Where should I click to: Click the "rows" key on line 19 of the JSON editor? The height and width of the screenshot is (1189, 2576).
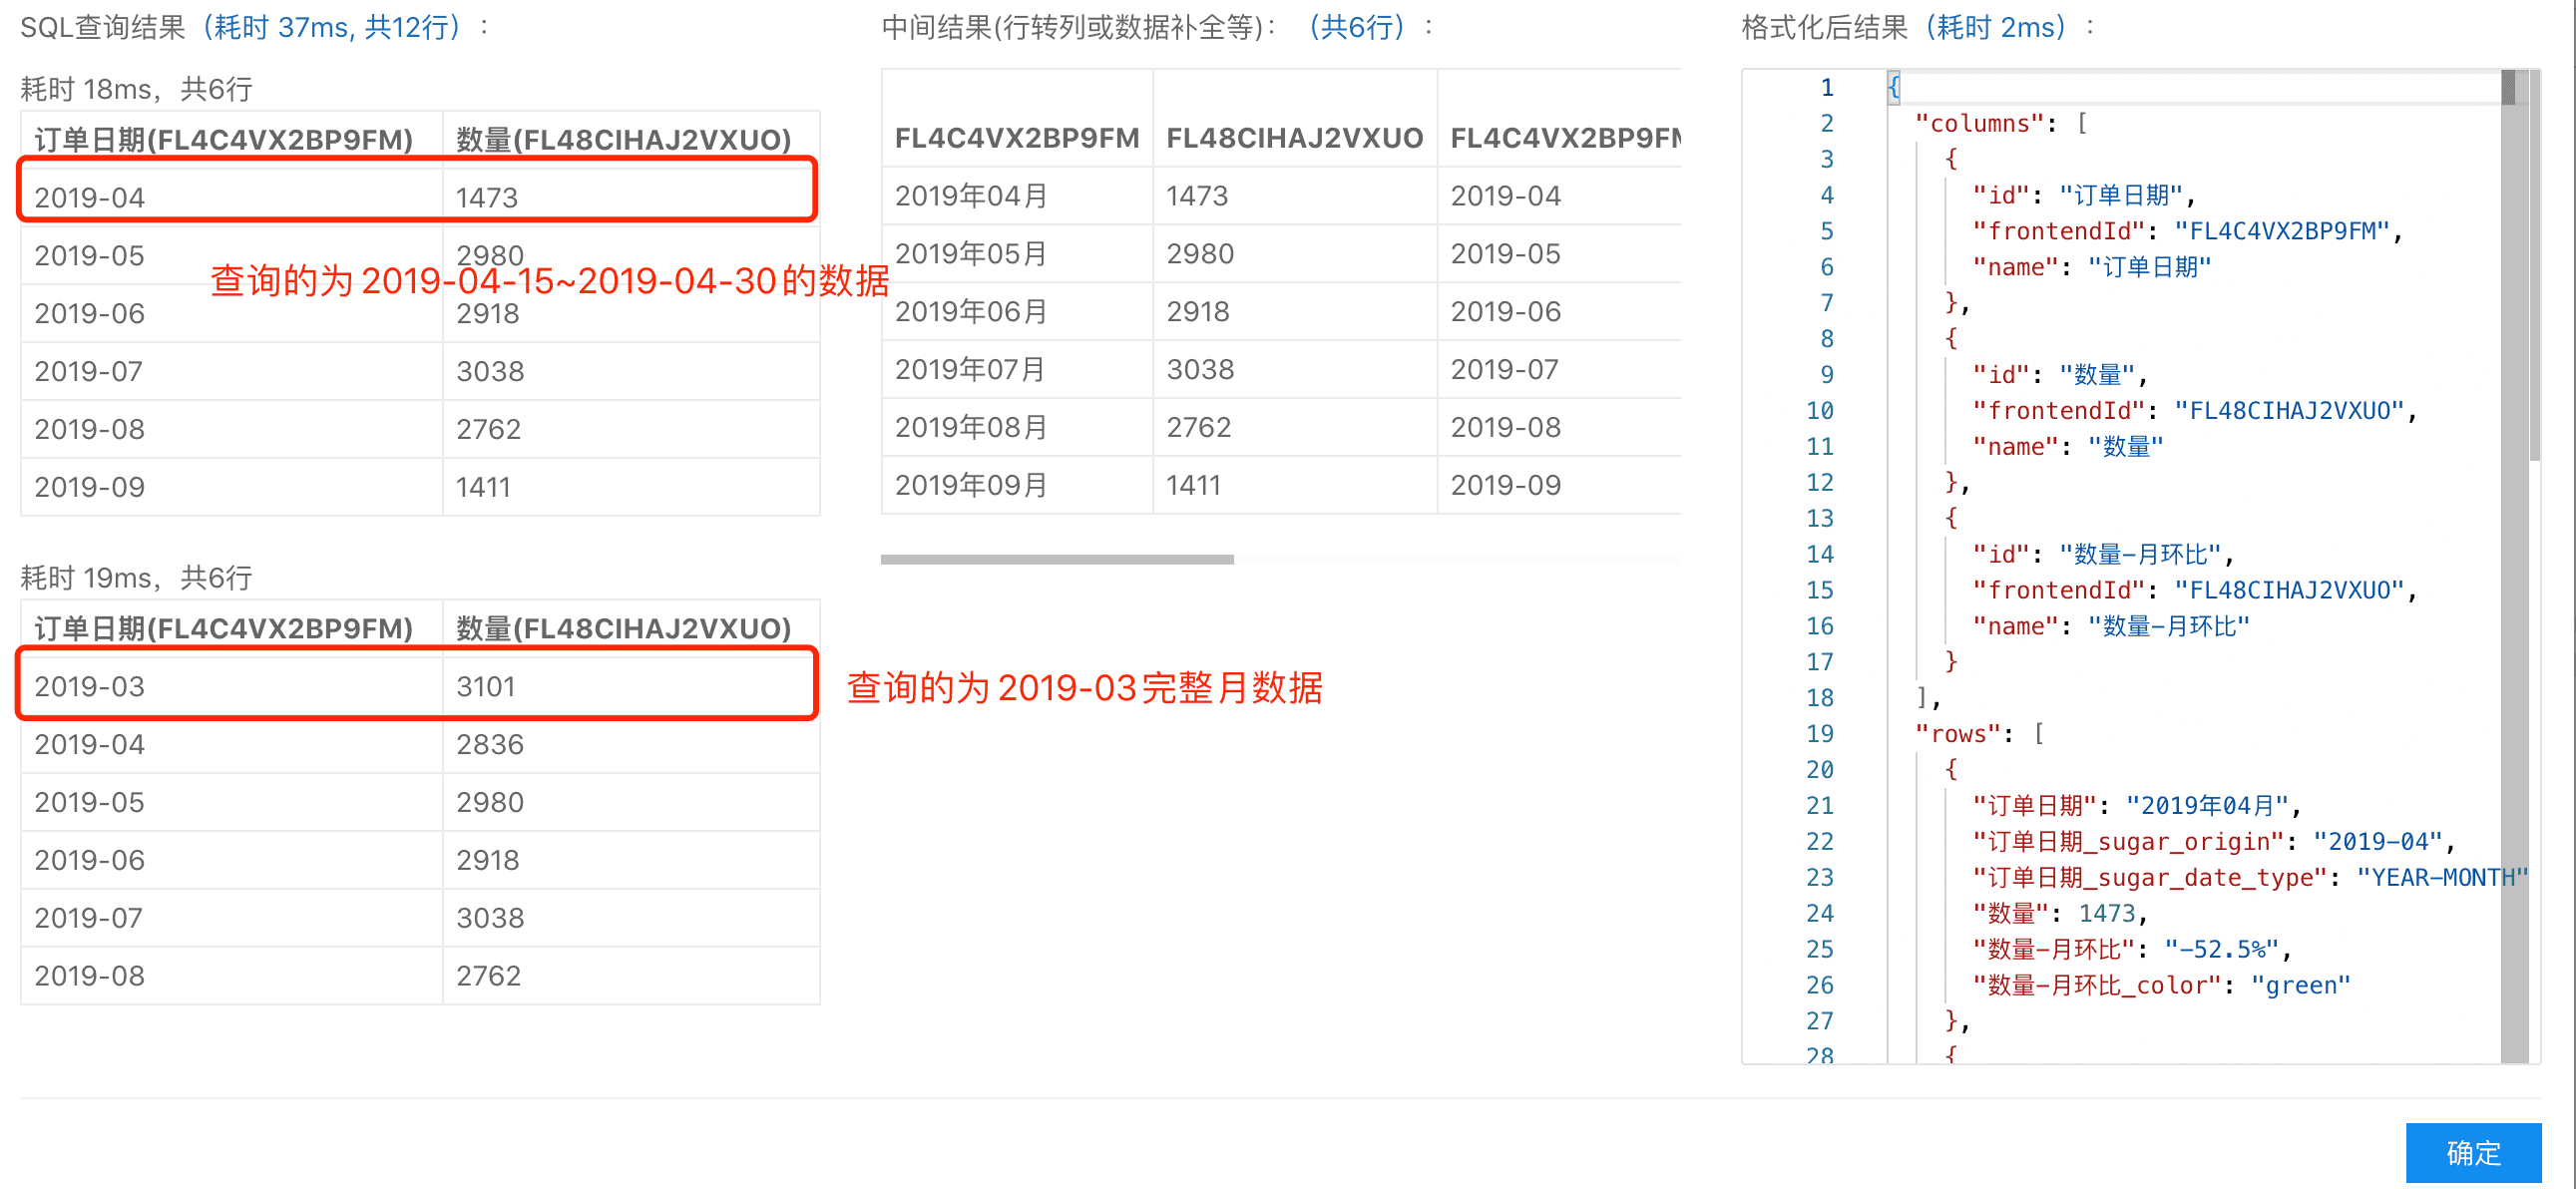1957,733
